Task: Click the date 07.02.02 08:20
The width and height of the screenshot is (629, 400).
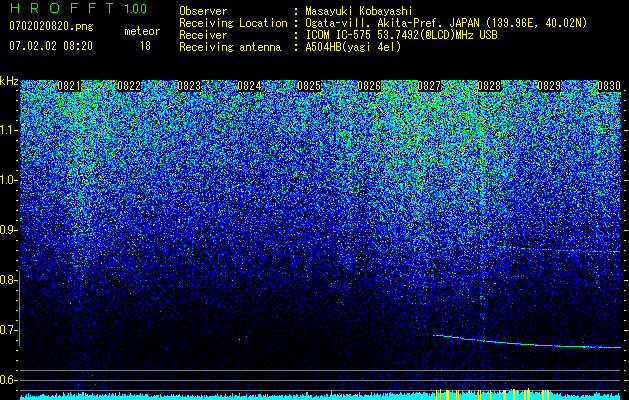Action: pyautogui.click(x=51, y=46)
